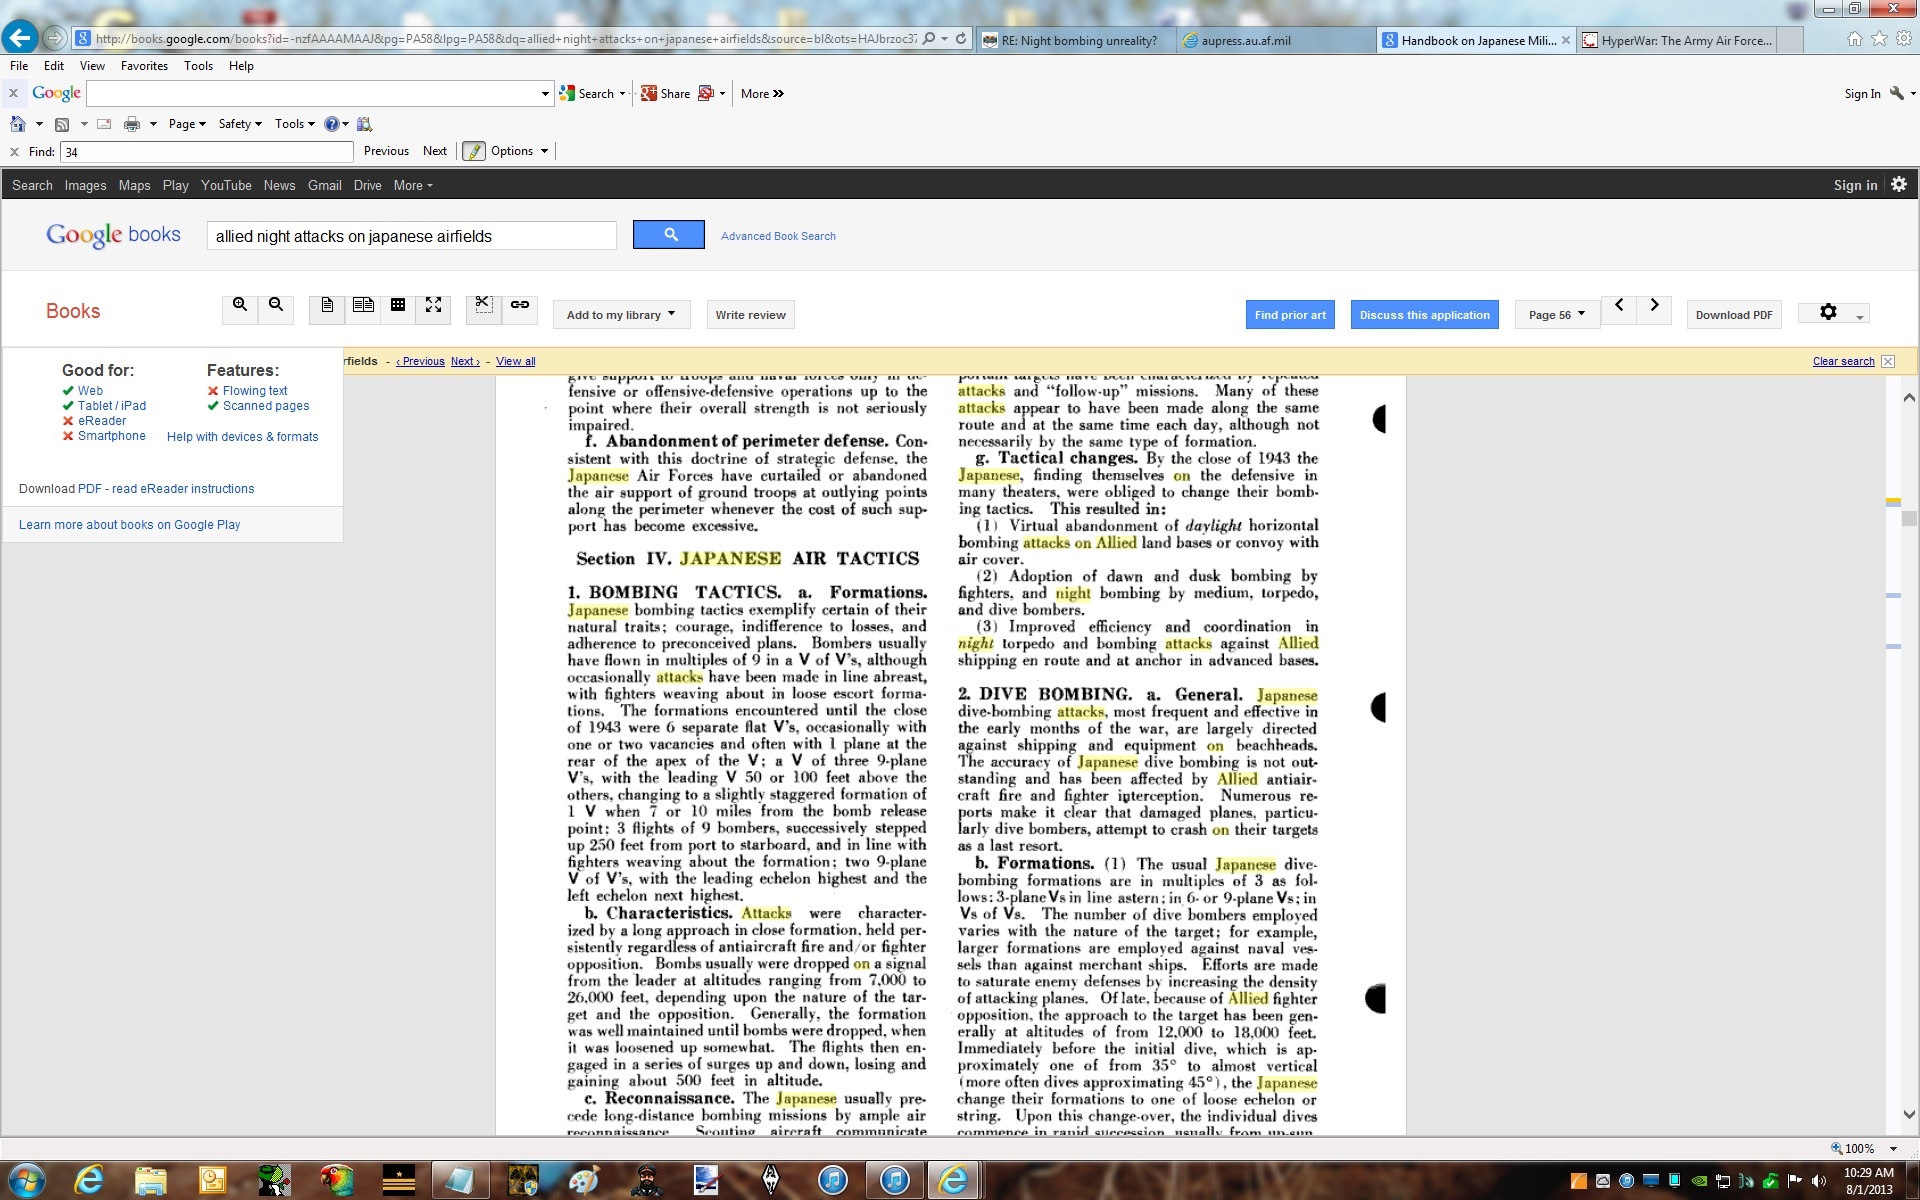Toggle full screen view icon
The height and width of the screenshot is (1200, 1920).
433,306
